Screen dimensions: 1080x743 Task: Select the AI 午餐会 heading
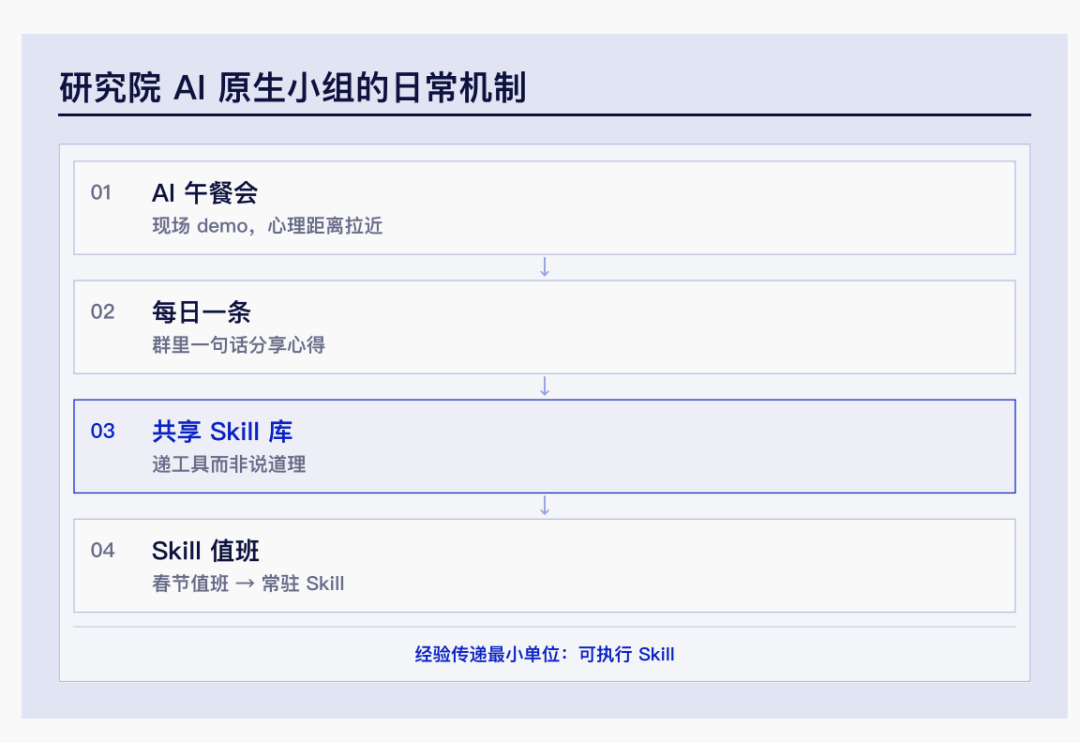coord(205,193)
